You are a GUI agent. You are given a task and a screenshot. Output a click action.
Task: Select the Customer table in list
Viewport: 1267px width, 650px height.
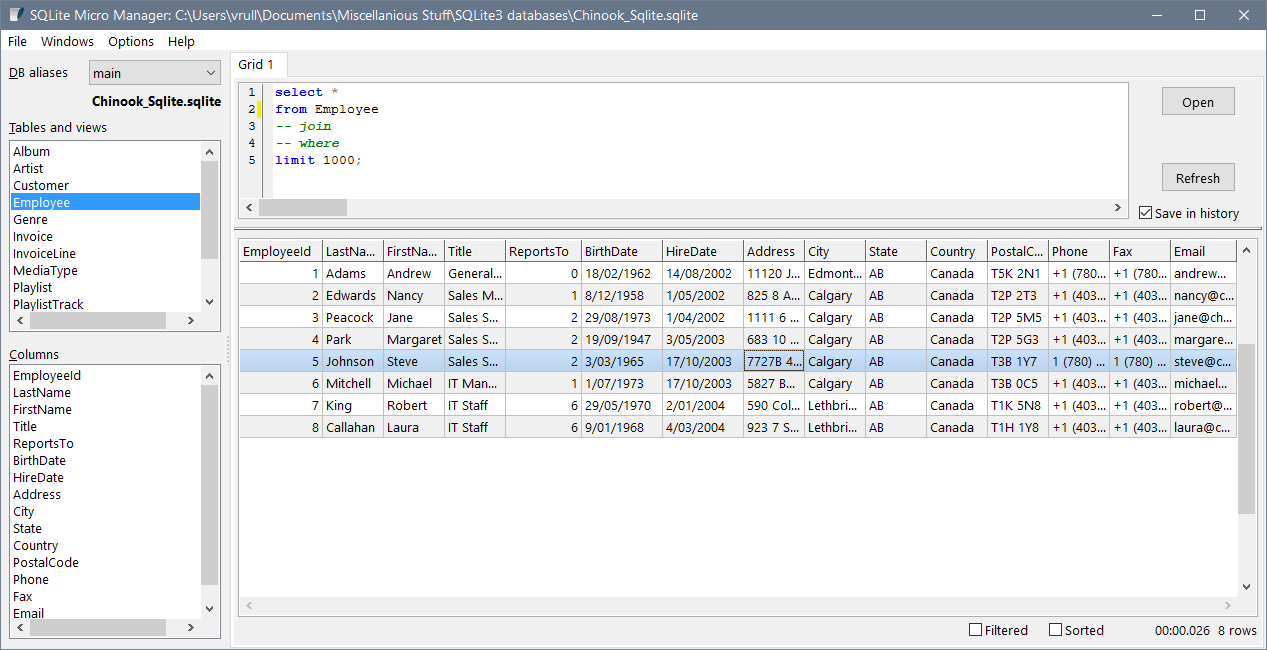pyautogui.click(x=41, y=186)
